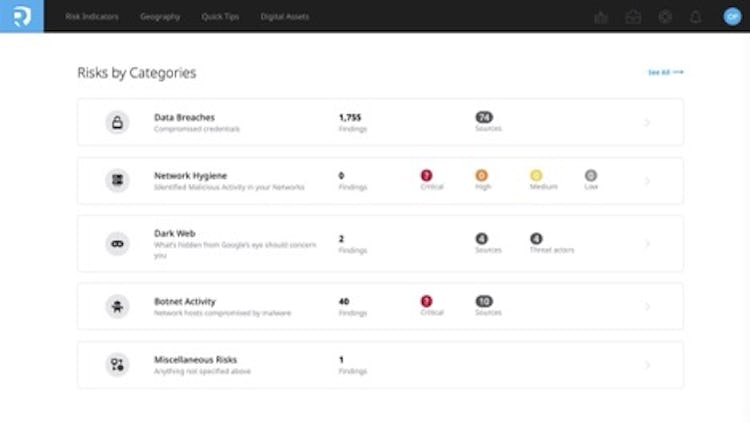Expand the Data Breaches row chevron

(647, 123)
